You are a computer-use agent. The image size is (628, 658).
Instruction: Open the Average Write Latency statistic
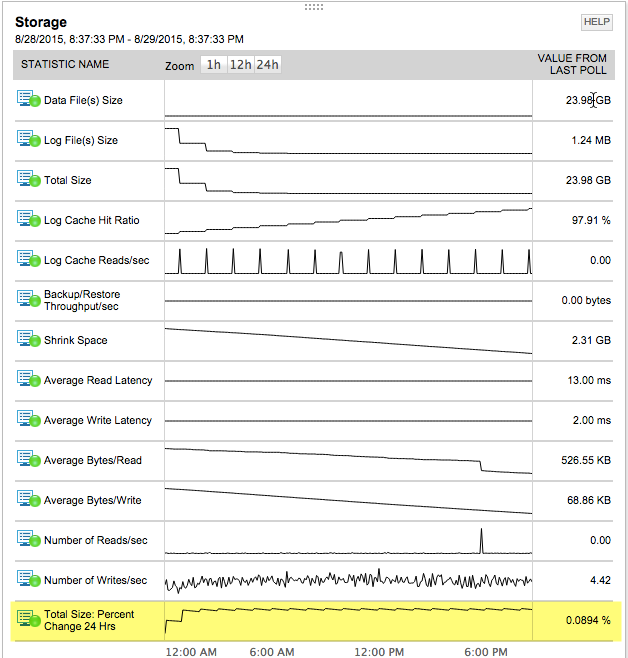[98, 420]
